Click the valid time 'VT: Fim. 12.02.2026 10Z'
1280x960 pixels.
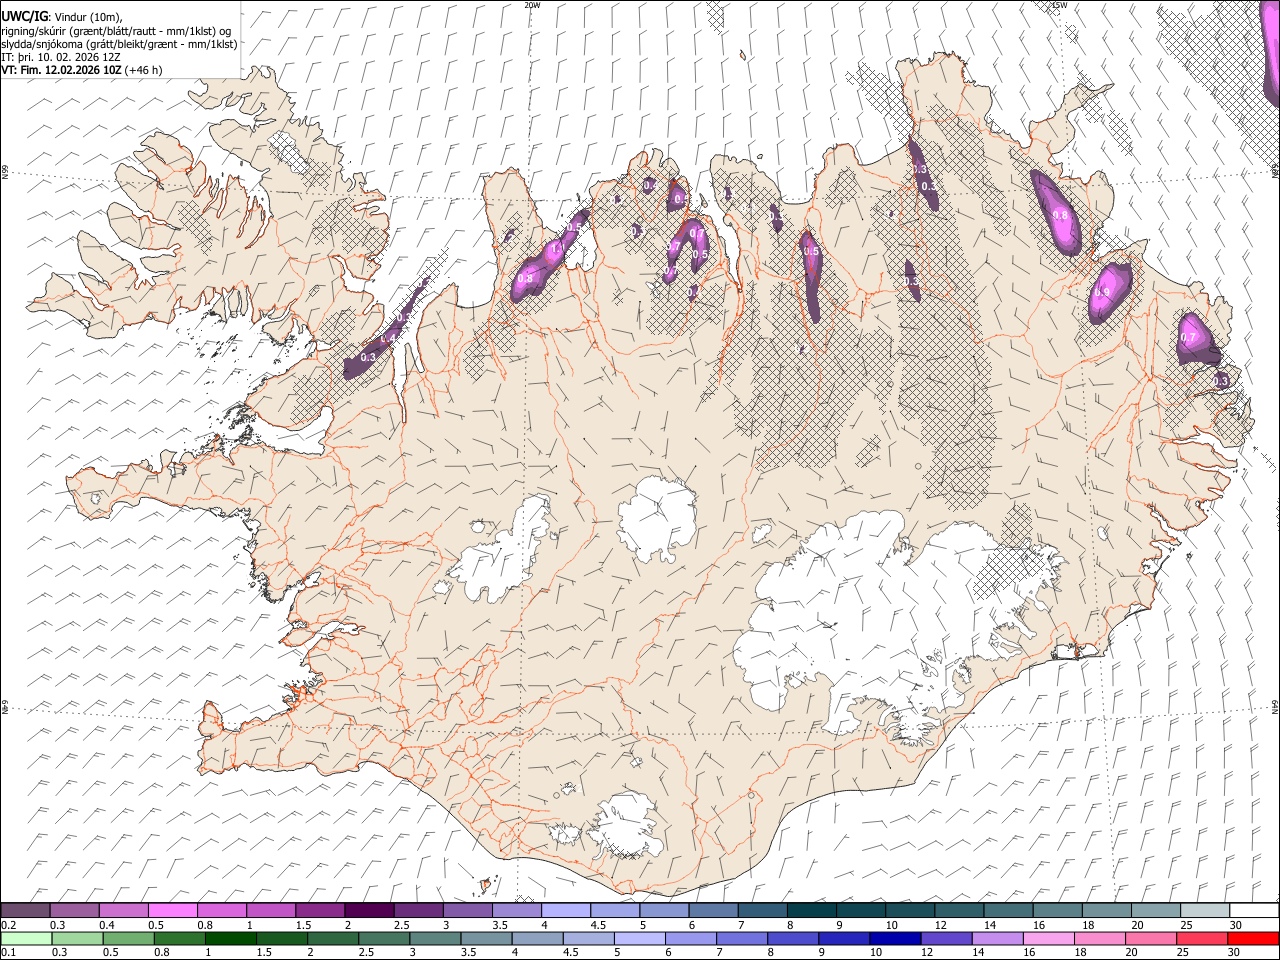62,70
